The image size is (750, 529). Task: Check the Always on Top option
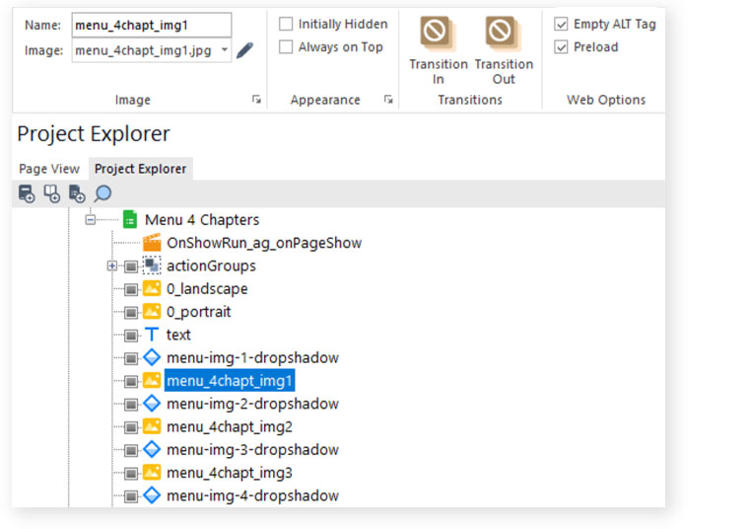point(286,47)
